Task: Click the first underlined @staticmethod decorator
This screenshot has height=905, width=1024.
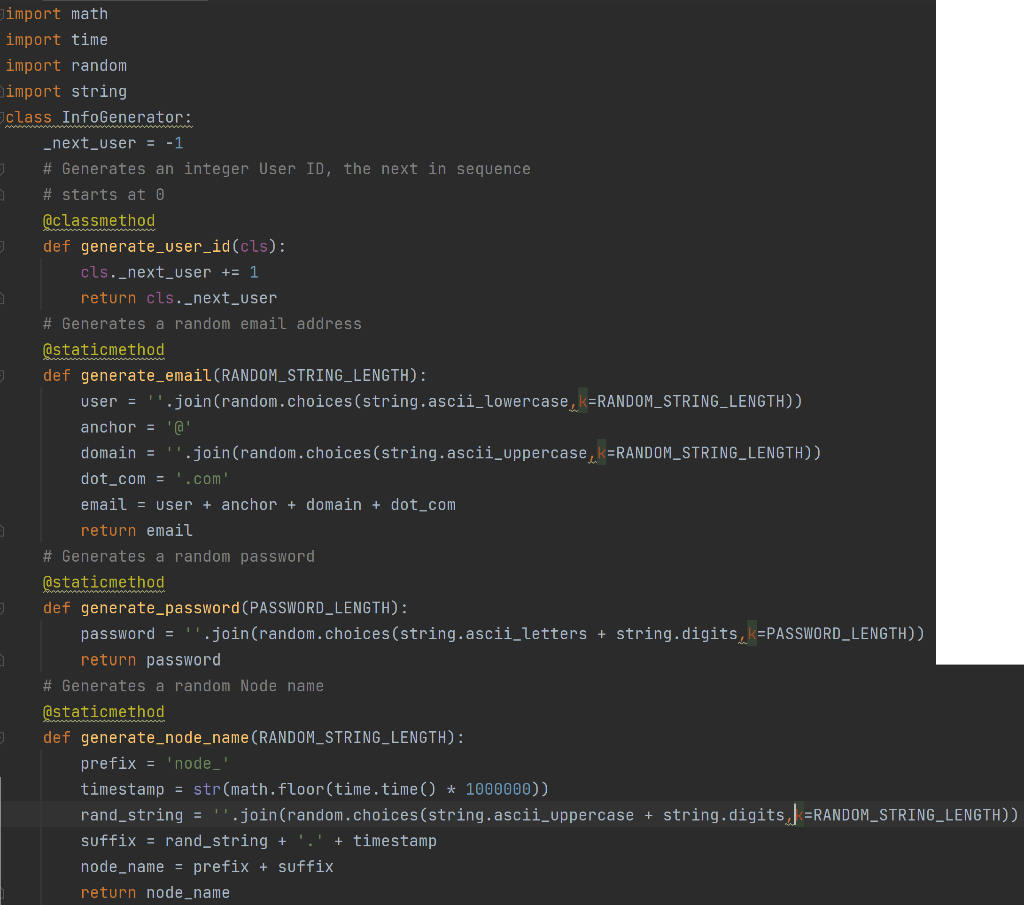Action: 103,349
